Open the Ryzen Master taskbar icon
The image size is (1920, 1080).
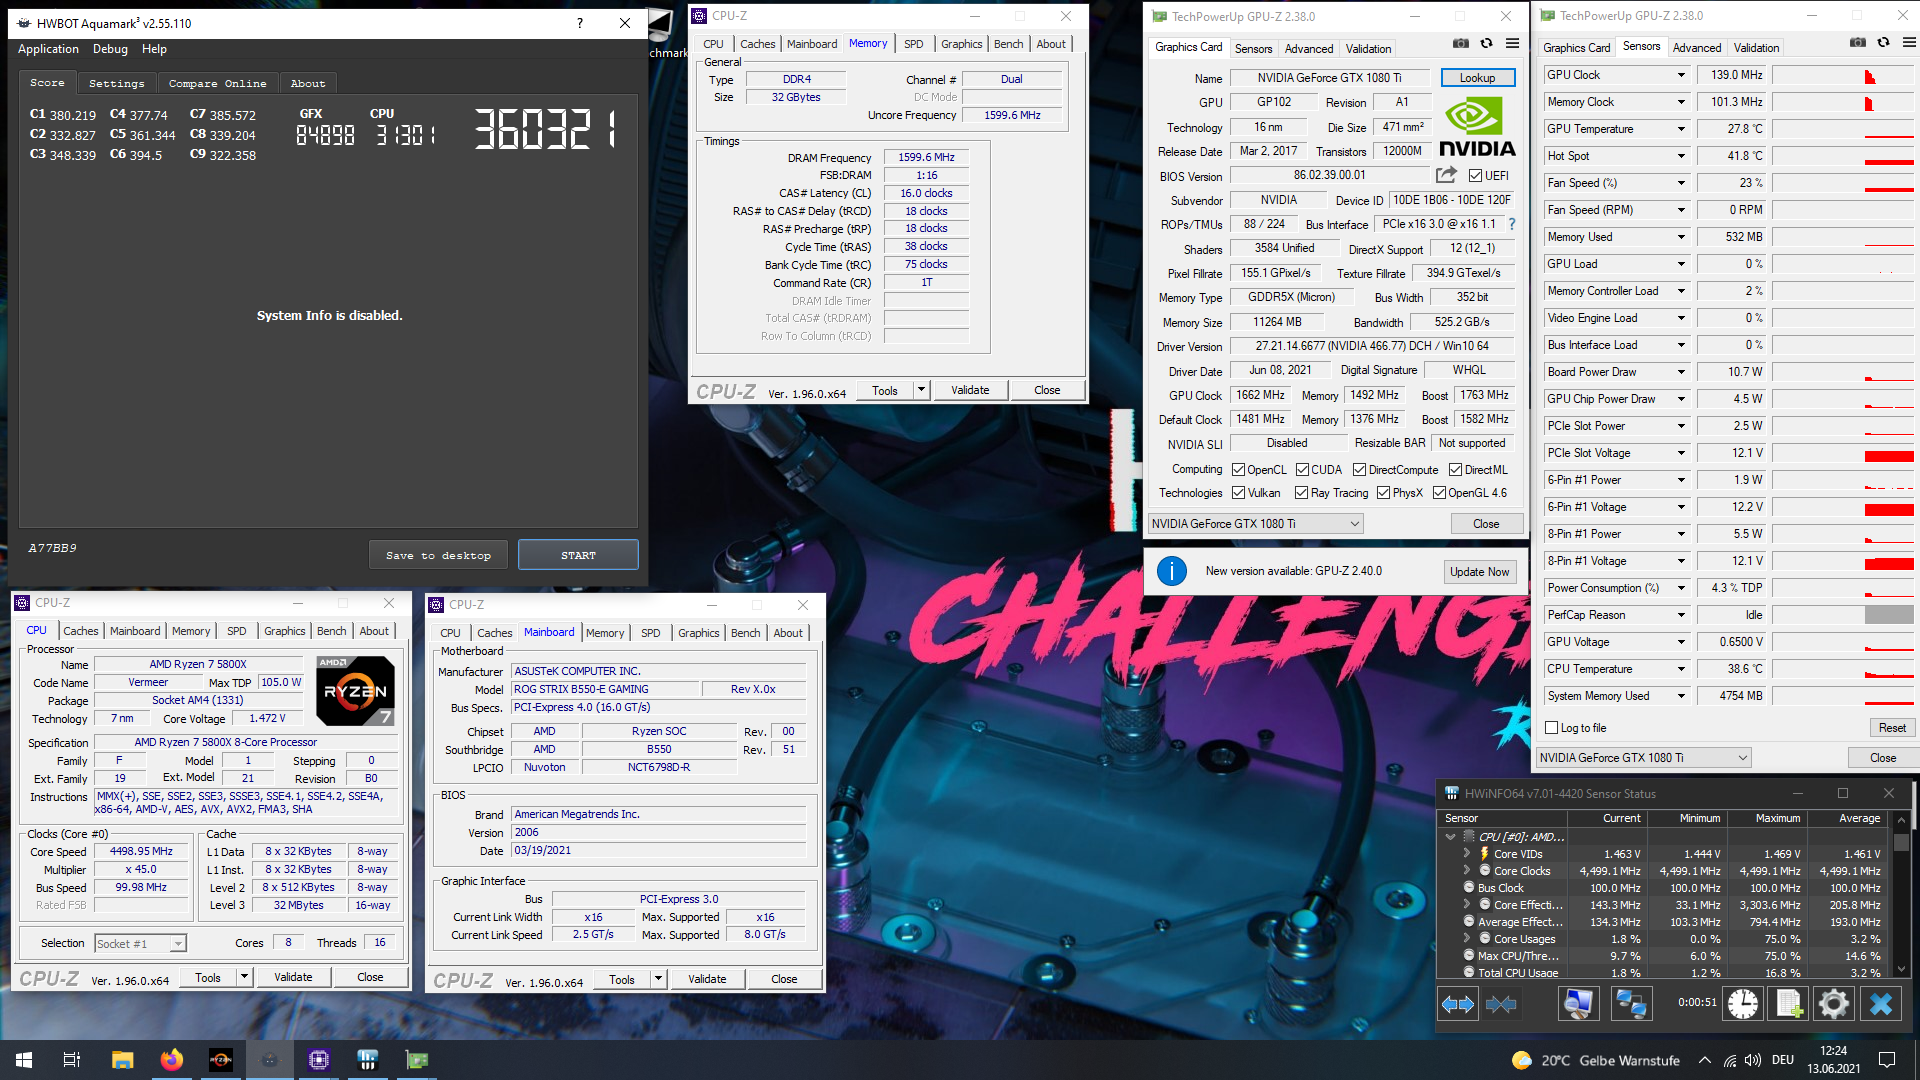click(x=221, y=1060)
